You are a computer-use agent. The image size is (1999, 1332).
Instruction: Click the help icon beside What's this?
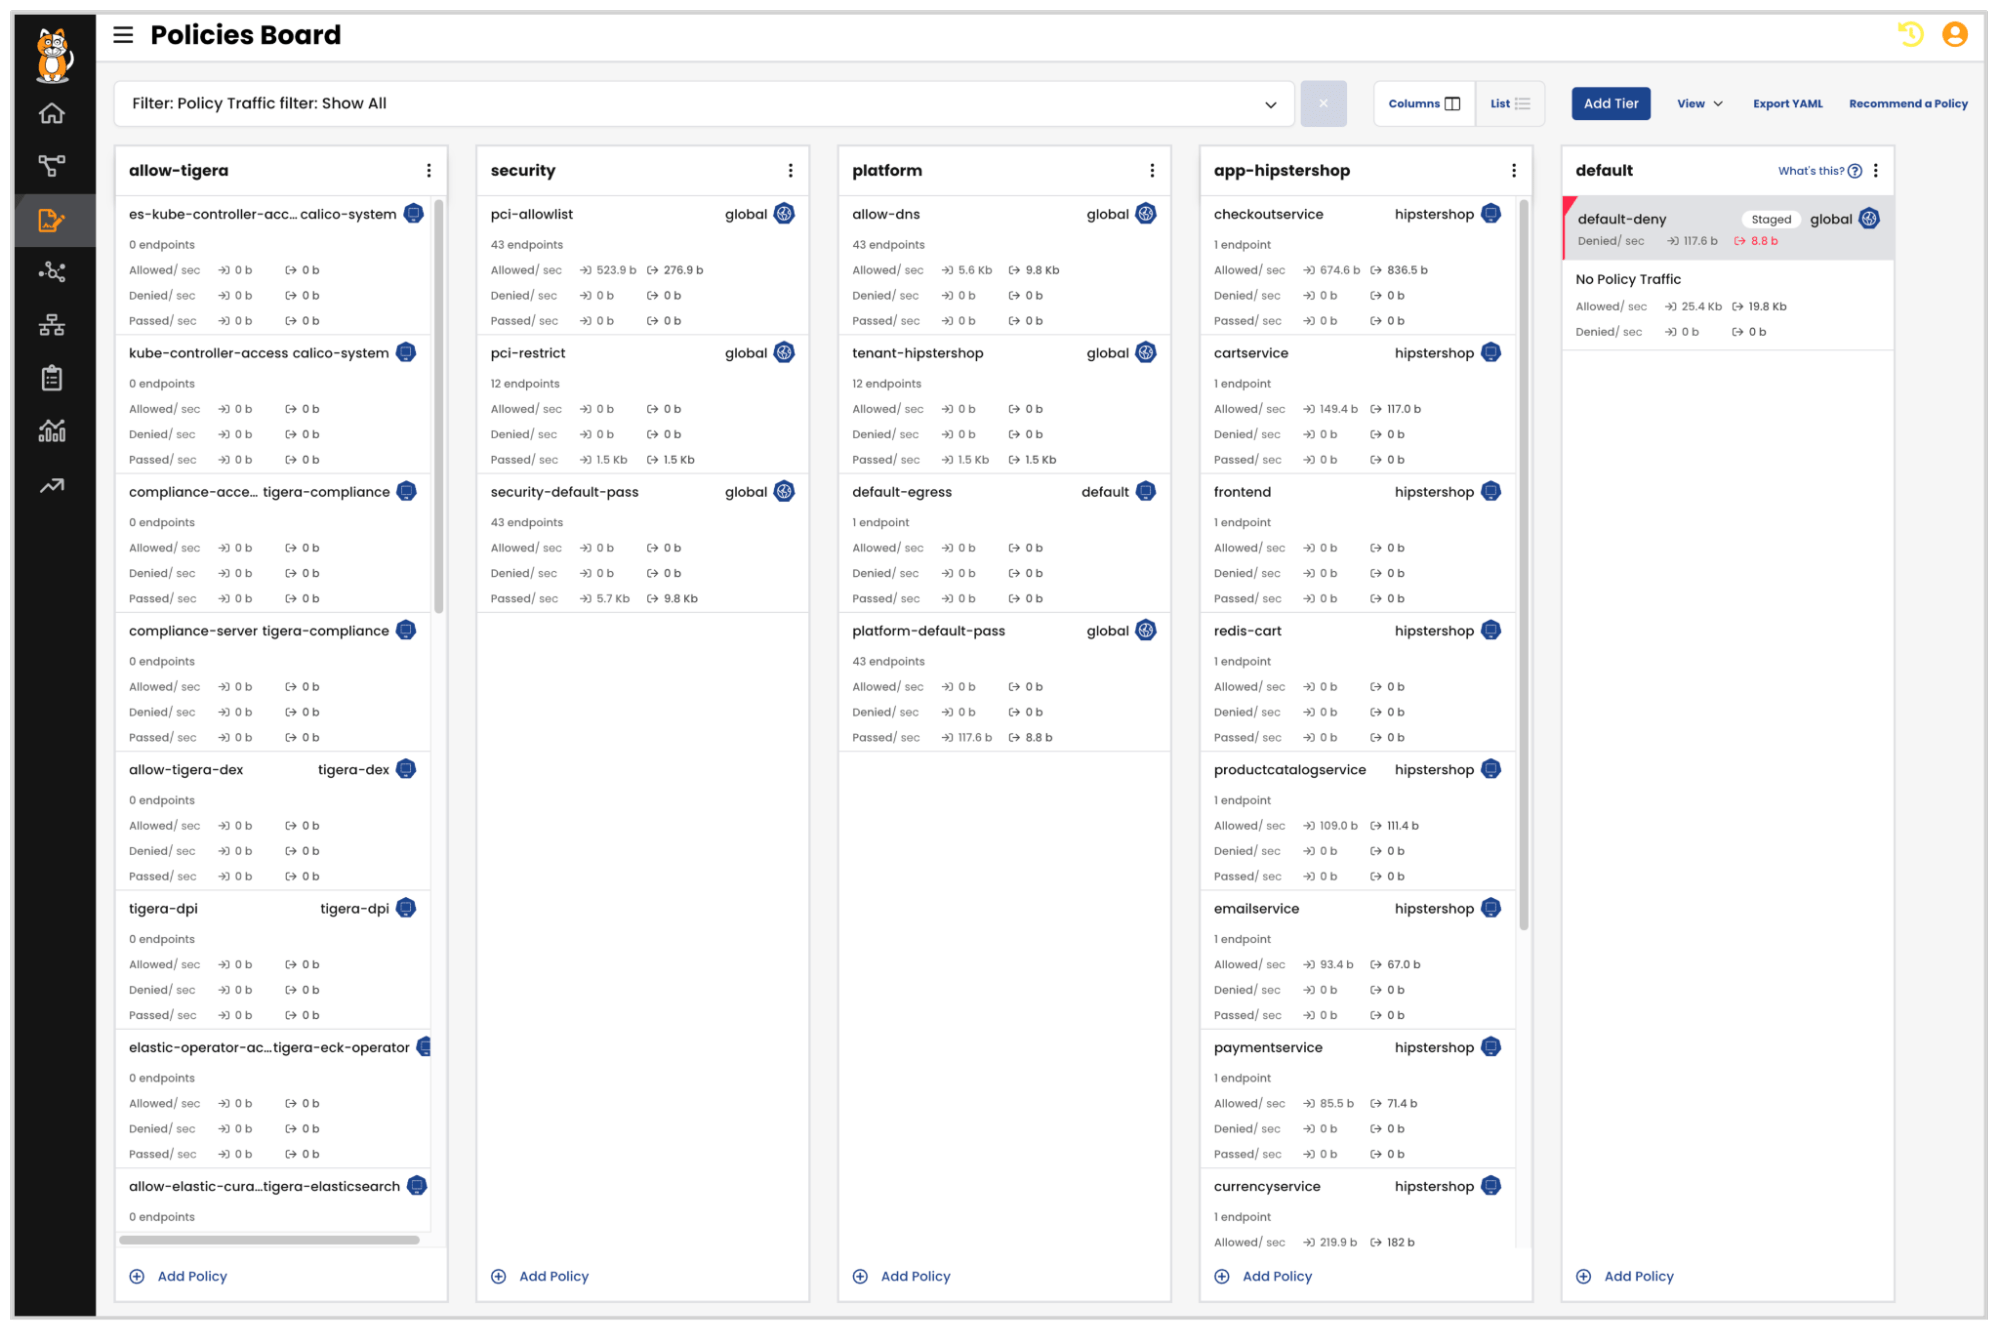tap(1855, 171)
